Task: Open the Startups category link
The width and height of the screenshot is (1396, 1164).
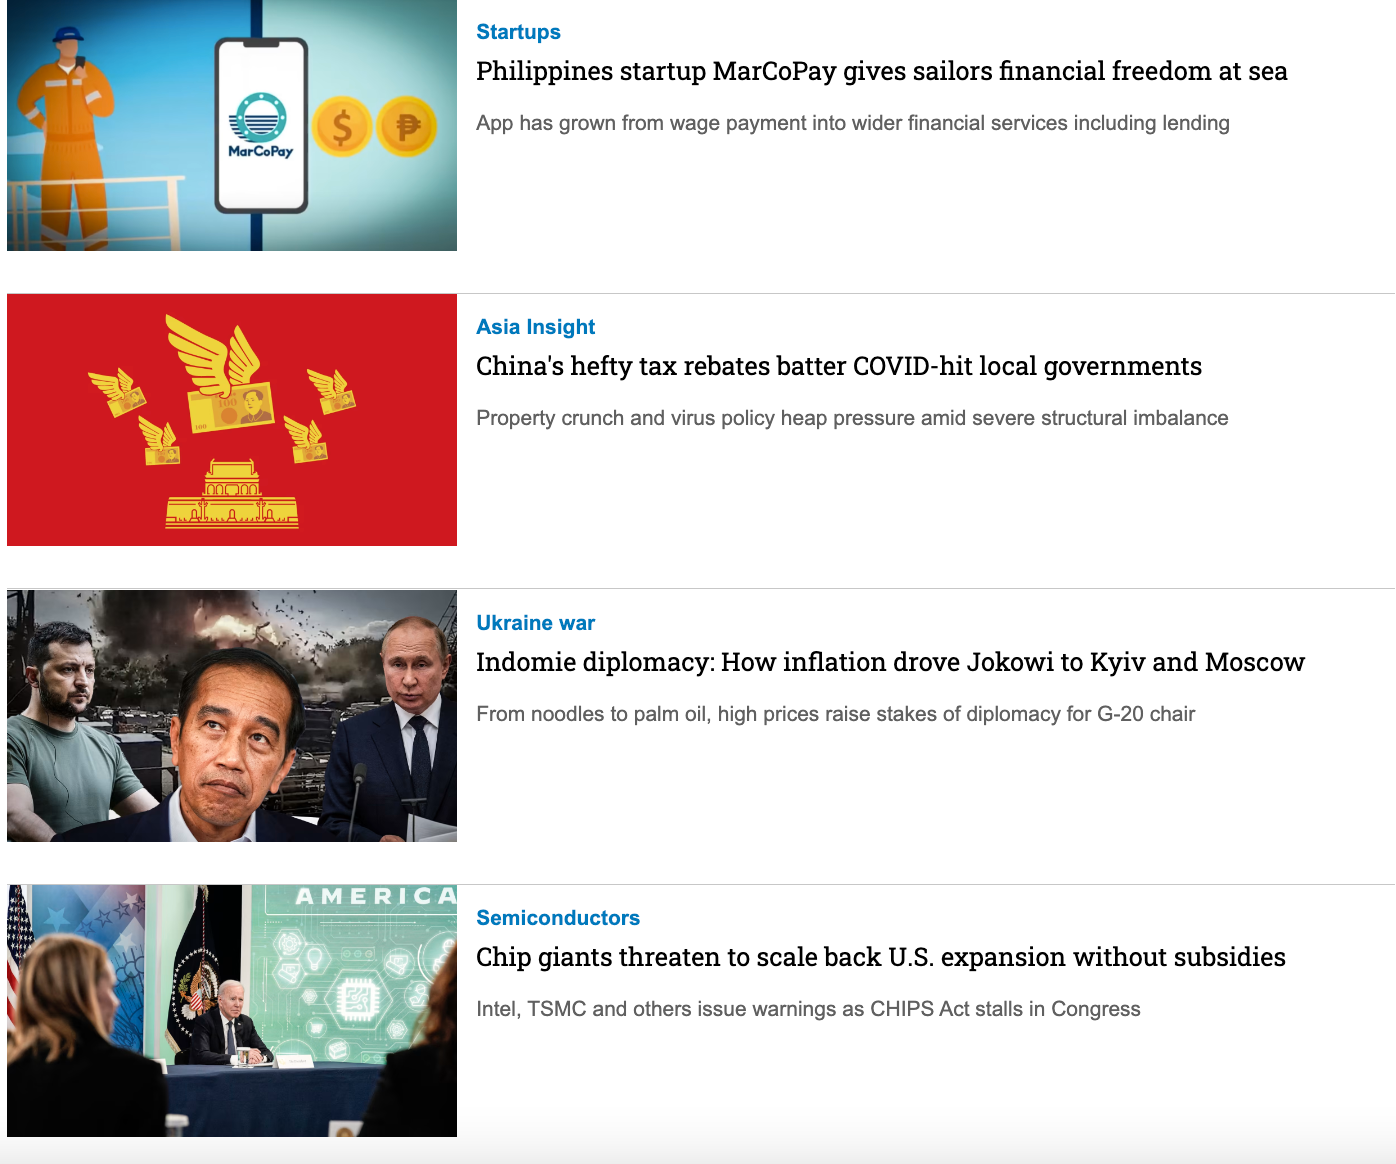Action: point(518,32)
